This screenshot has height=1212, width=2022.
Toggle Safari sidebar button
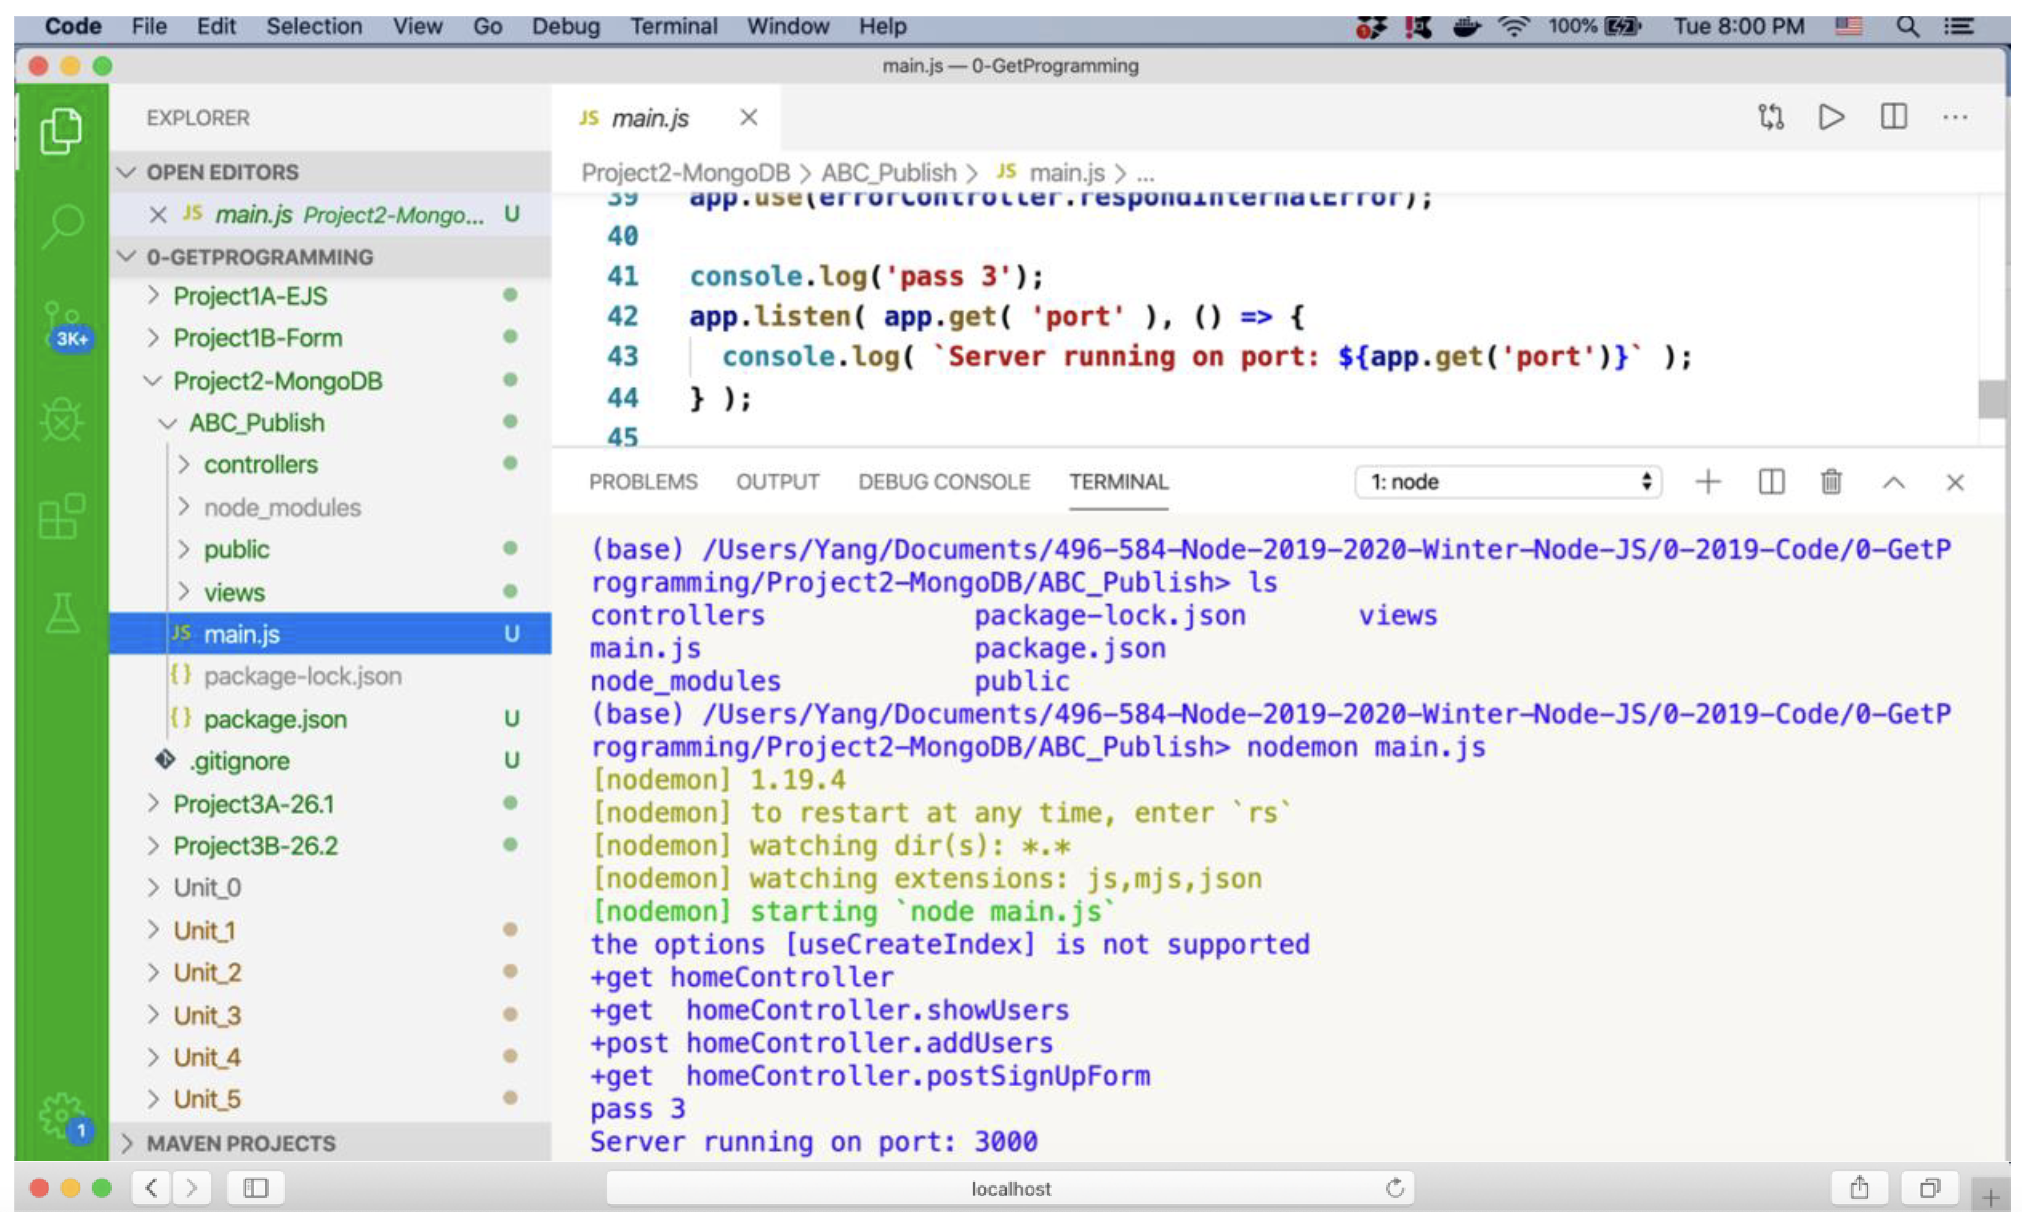click(x=256, y=1187)
